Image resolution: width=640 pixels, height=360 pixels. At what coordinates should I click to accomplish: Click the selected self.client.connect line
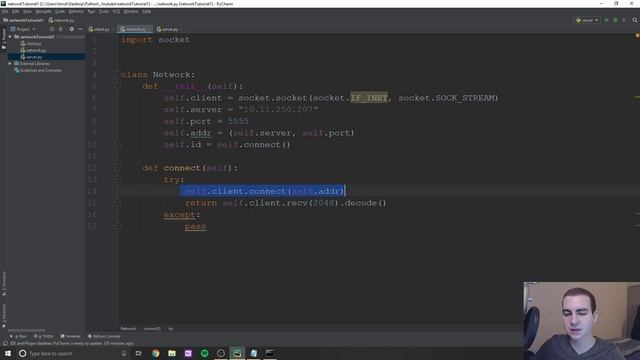point(264,191)
